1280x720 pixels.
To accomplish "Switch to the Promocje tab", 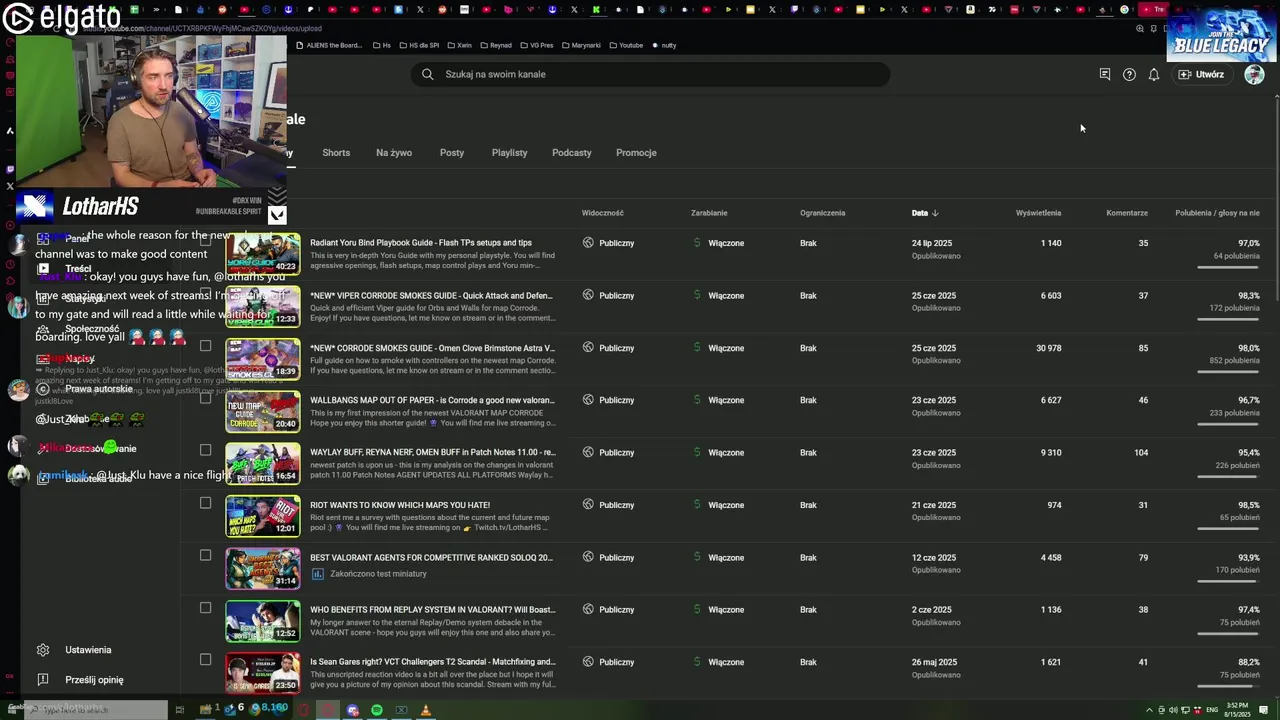I will 636,153.
